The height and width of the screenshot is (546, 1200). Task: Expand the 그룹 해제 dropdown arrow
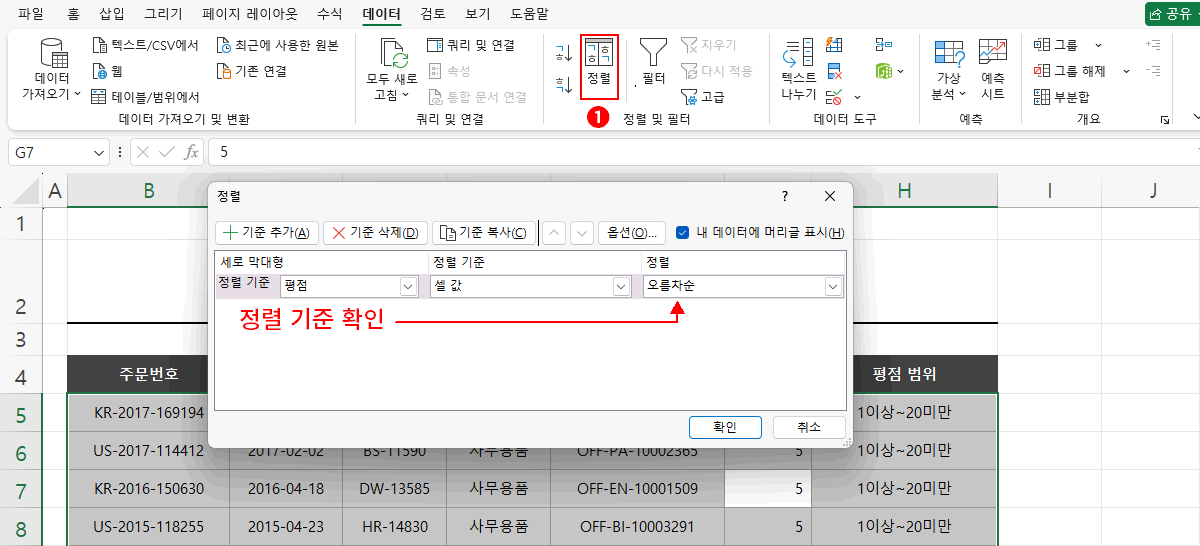(1126, 71)
